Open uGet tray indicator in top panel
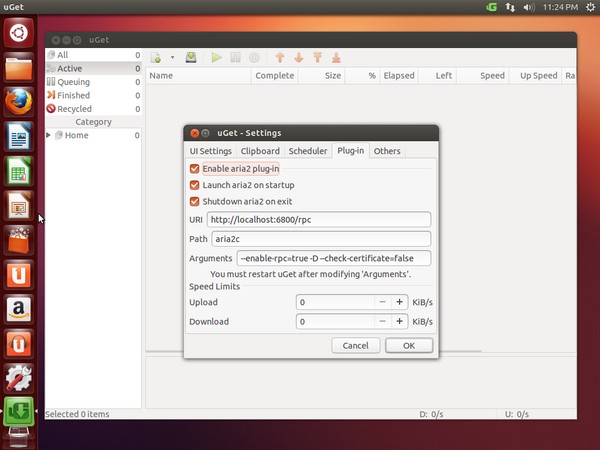600x450 pixels. tap(491, 7)
